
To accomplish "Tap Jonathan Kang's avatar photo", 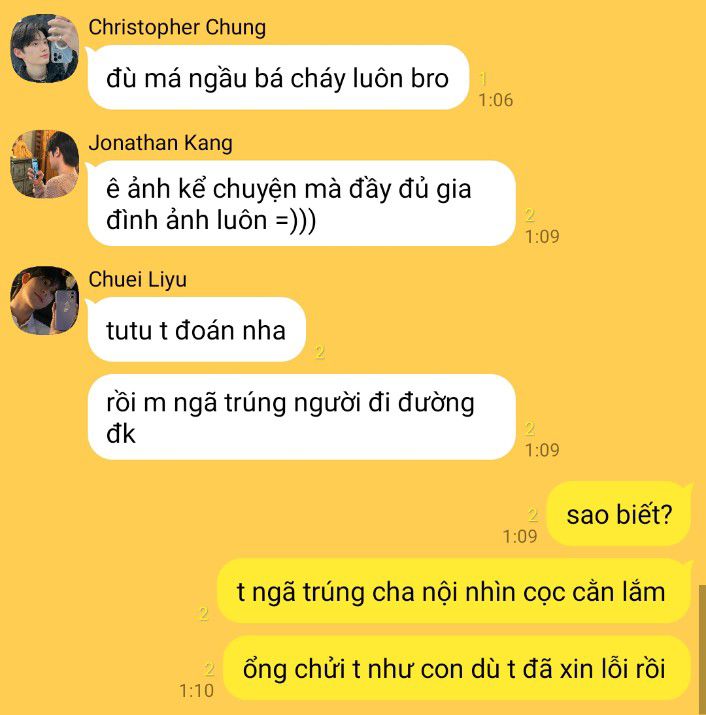I will (44, 164).
